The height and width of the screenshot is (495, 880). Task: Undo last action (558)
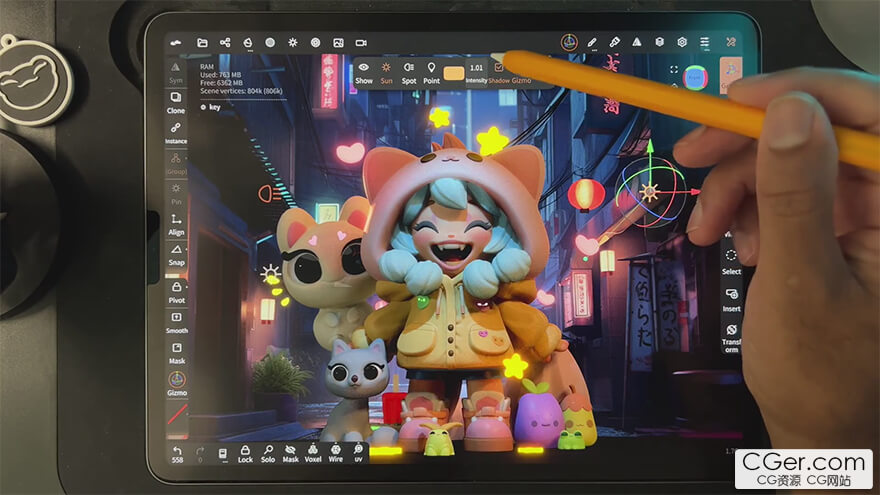click(177, 454)
